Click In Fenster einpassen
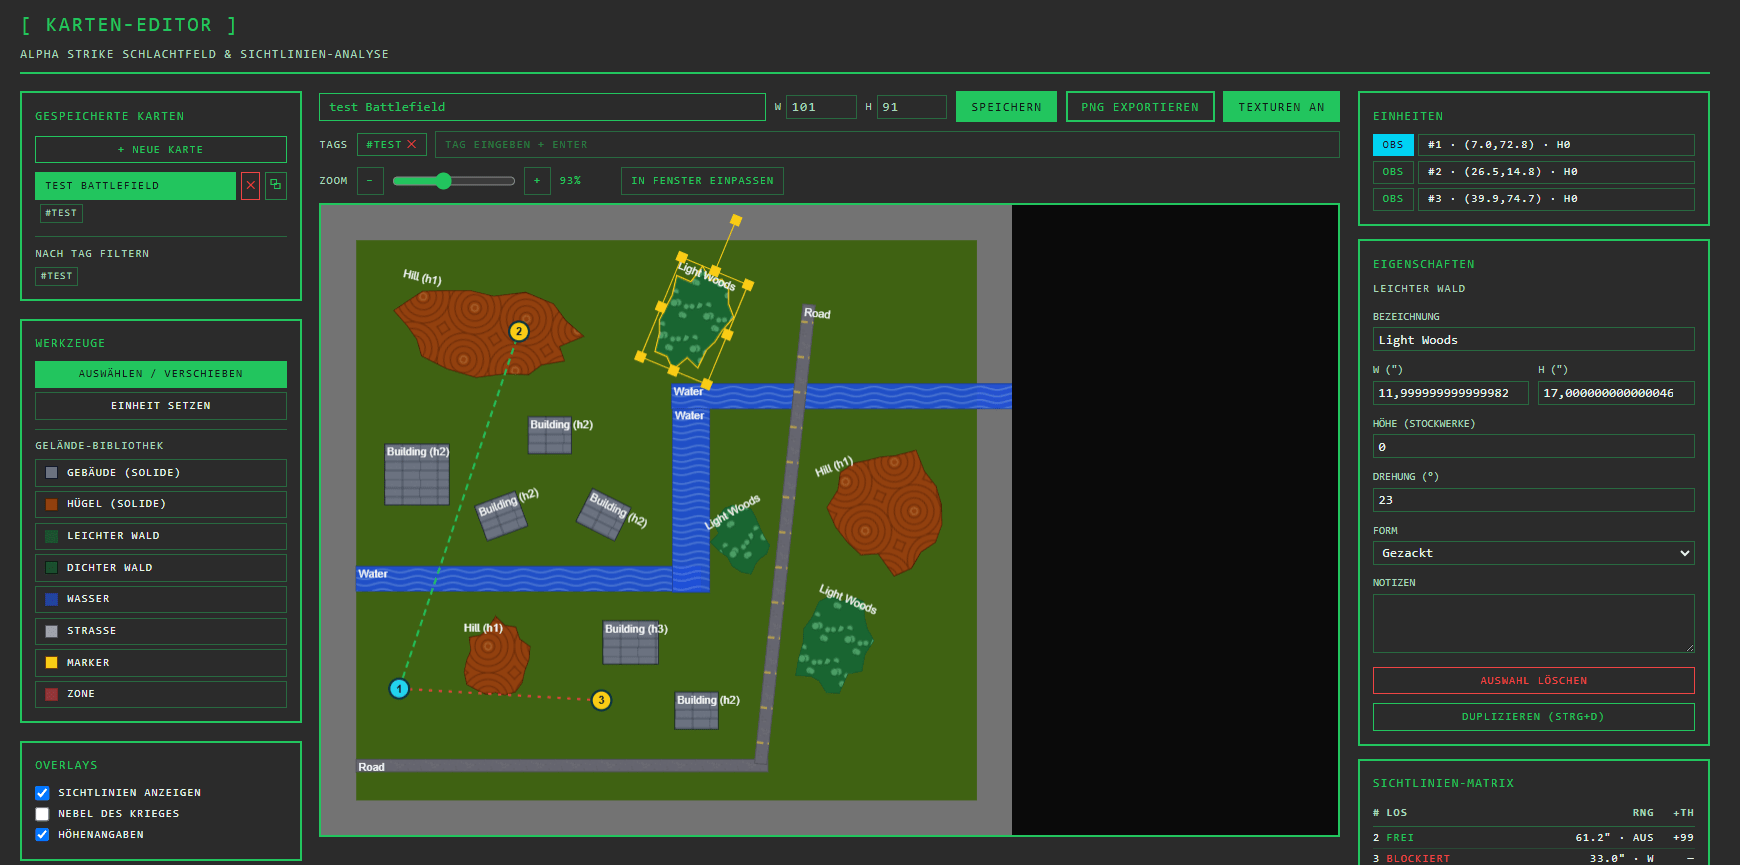Viewport: 1740px width, 865px height. pos(702,181)
